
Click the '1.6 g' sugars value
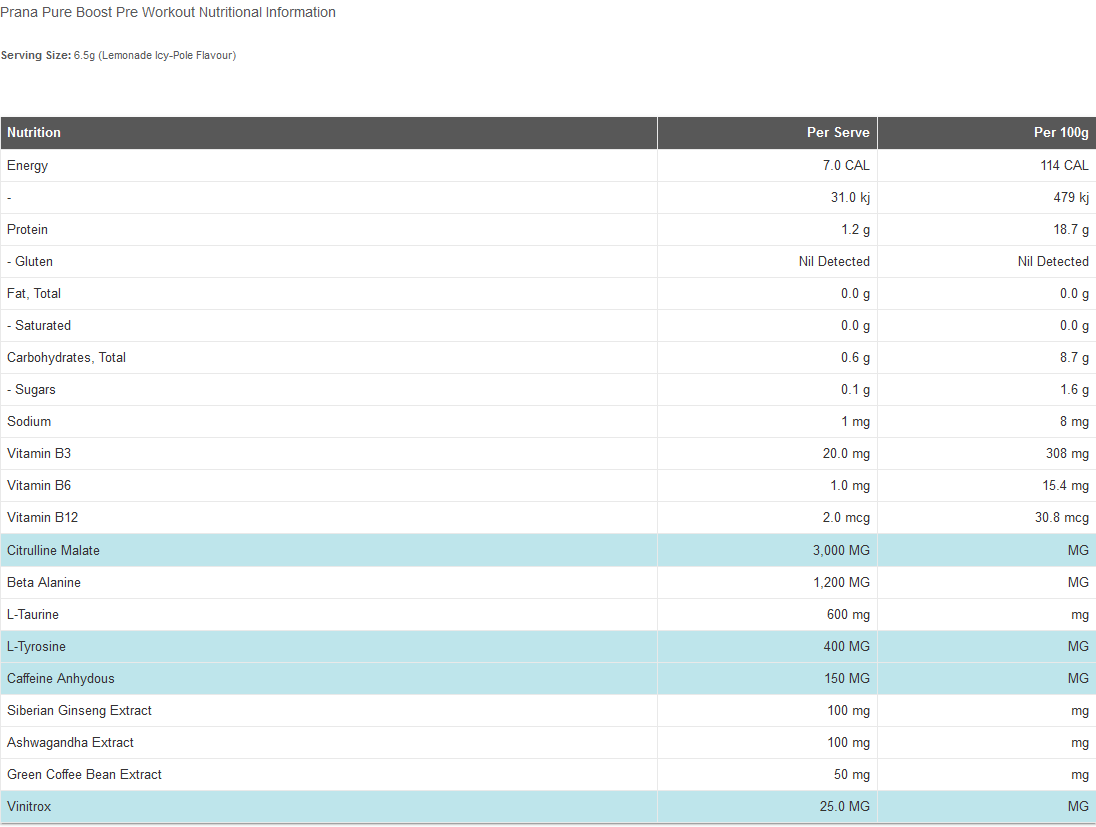[x=1074, y=390]
